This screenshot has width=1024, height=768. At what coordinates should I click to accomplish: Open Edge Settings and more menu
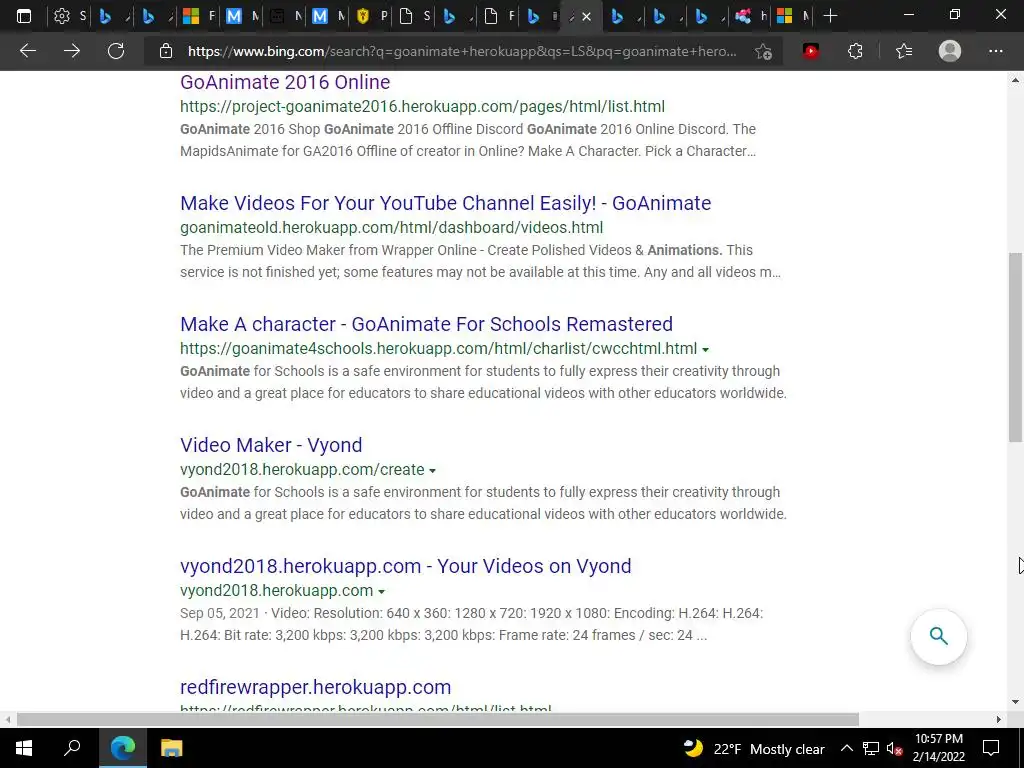tap(995, 51)
